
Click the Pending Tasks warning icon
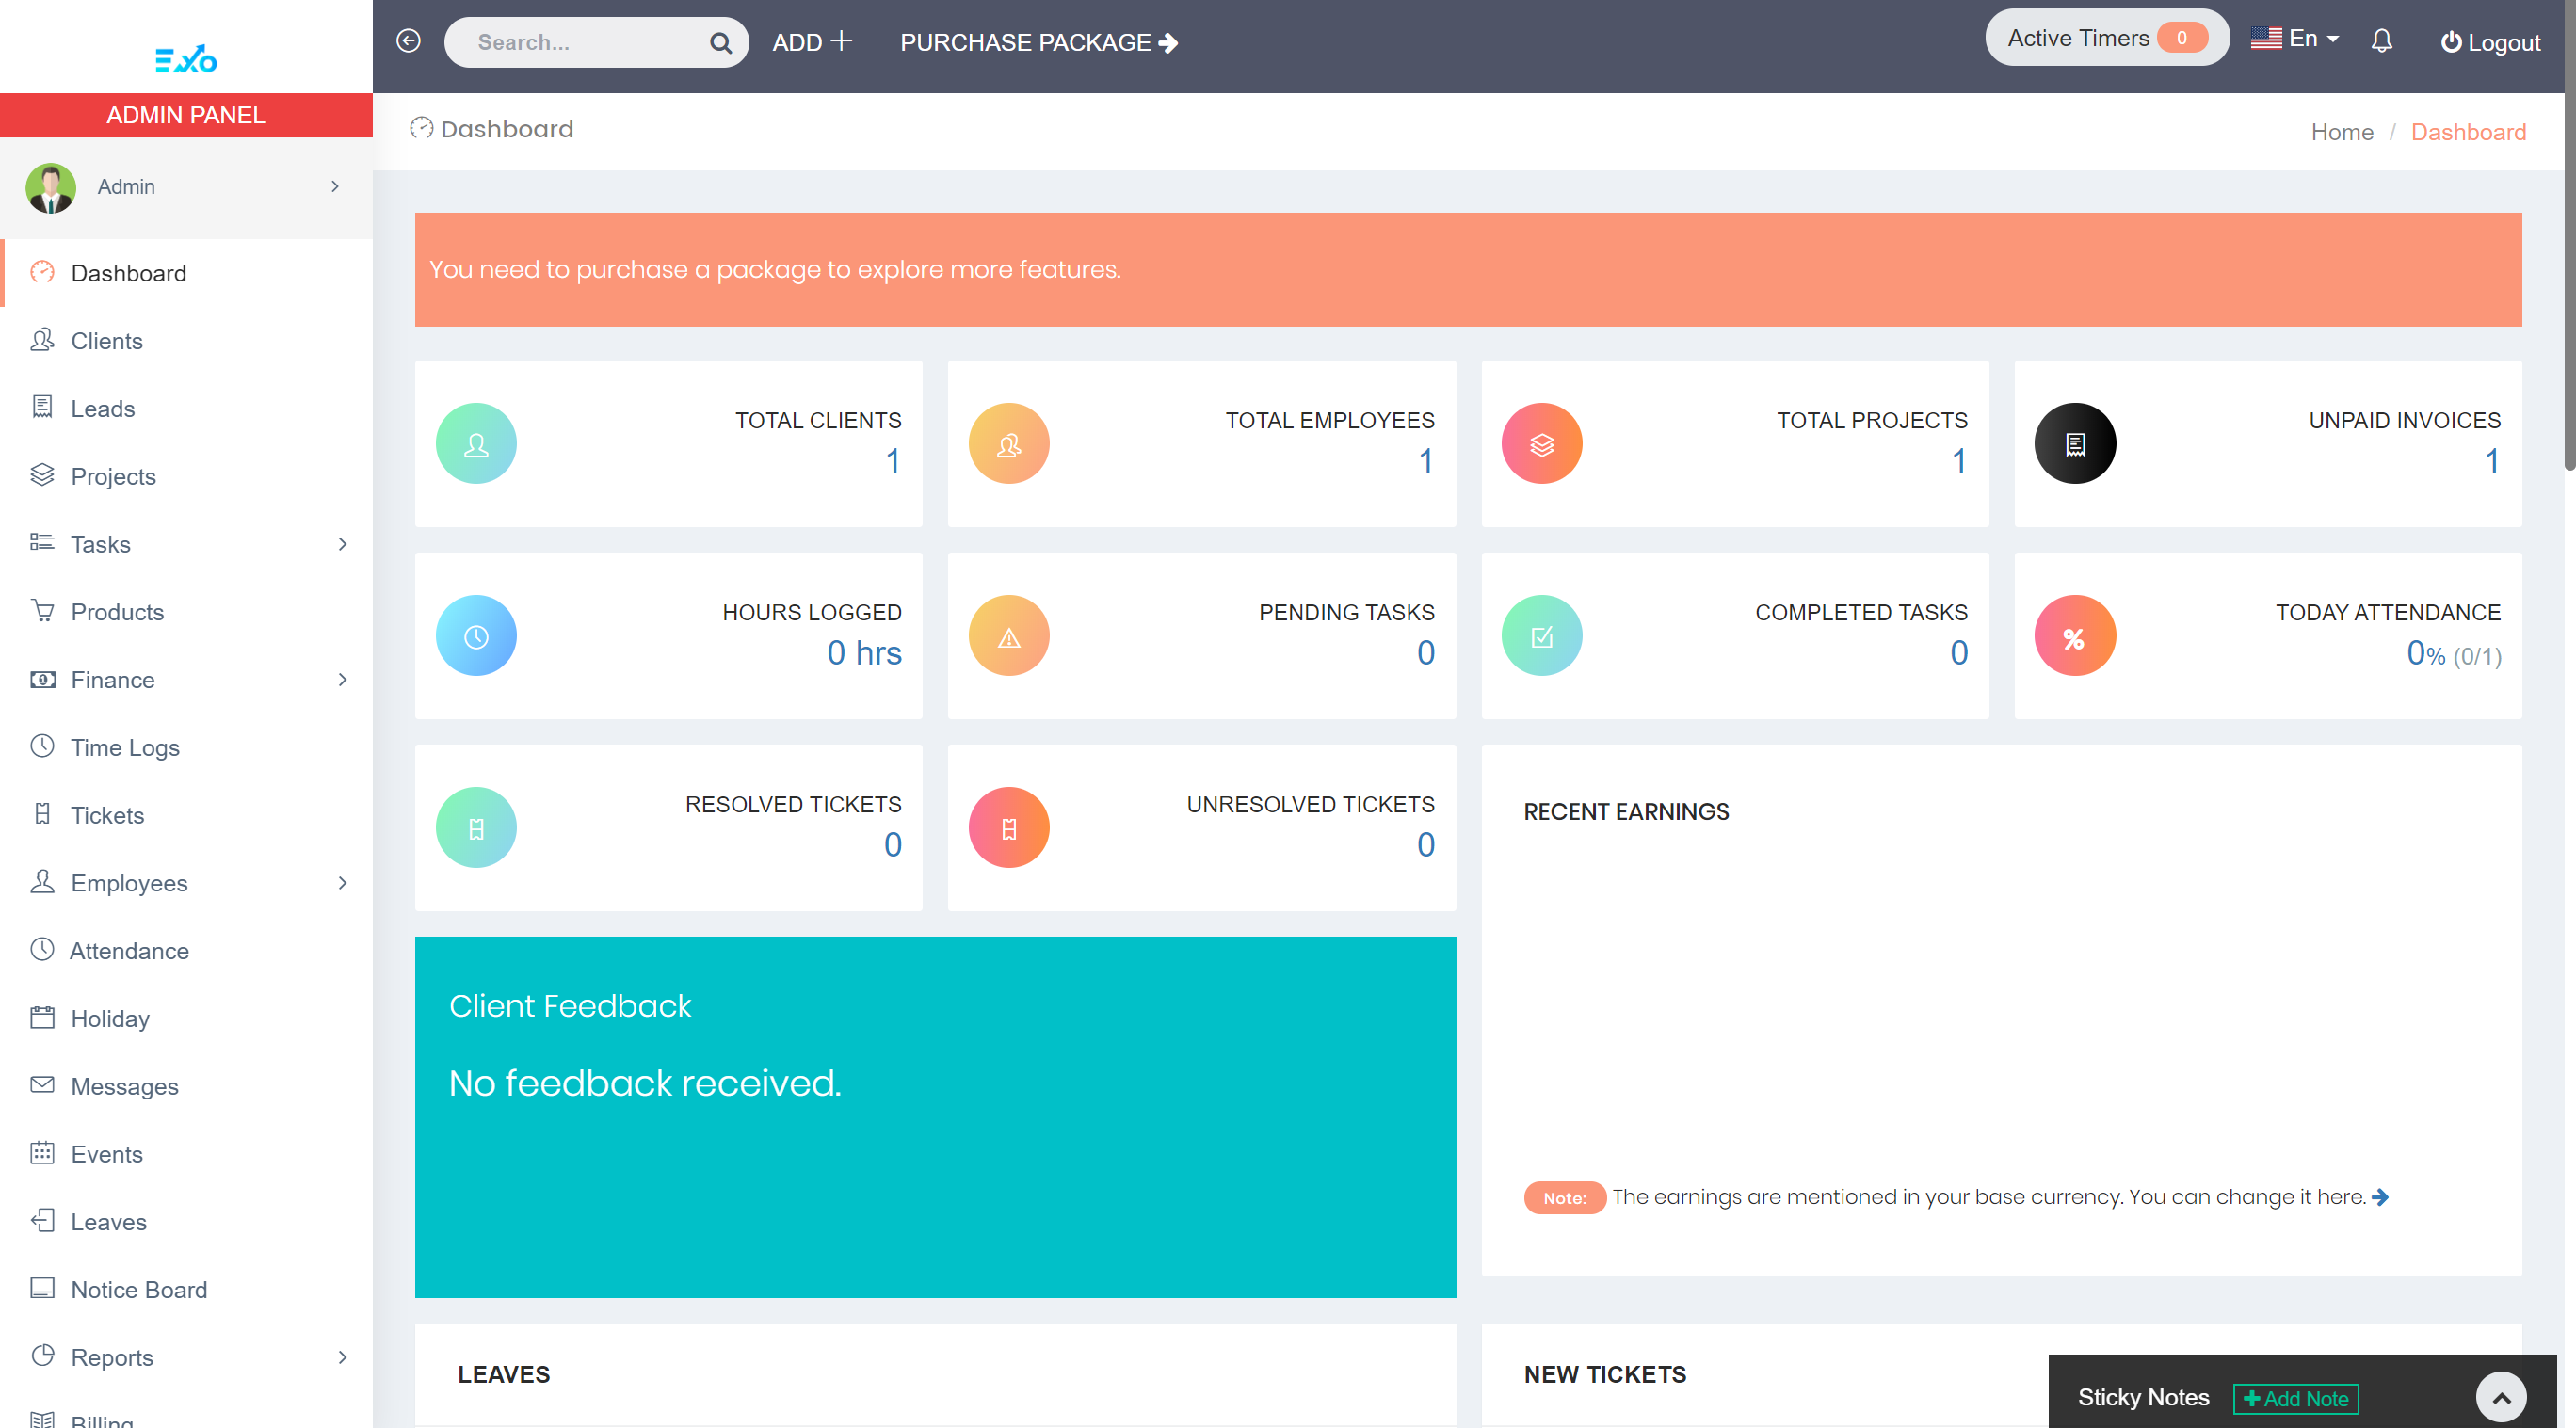point(1008,635)
